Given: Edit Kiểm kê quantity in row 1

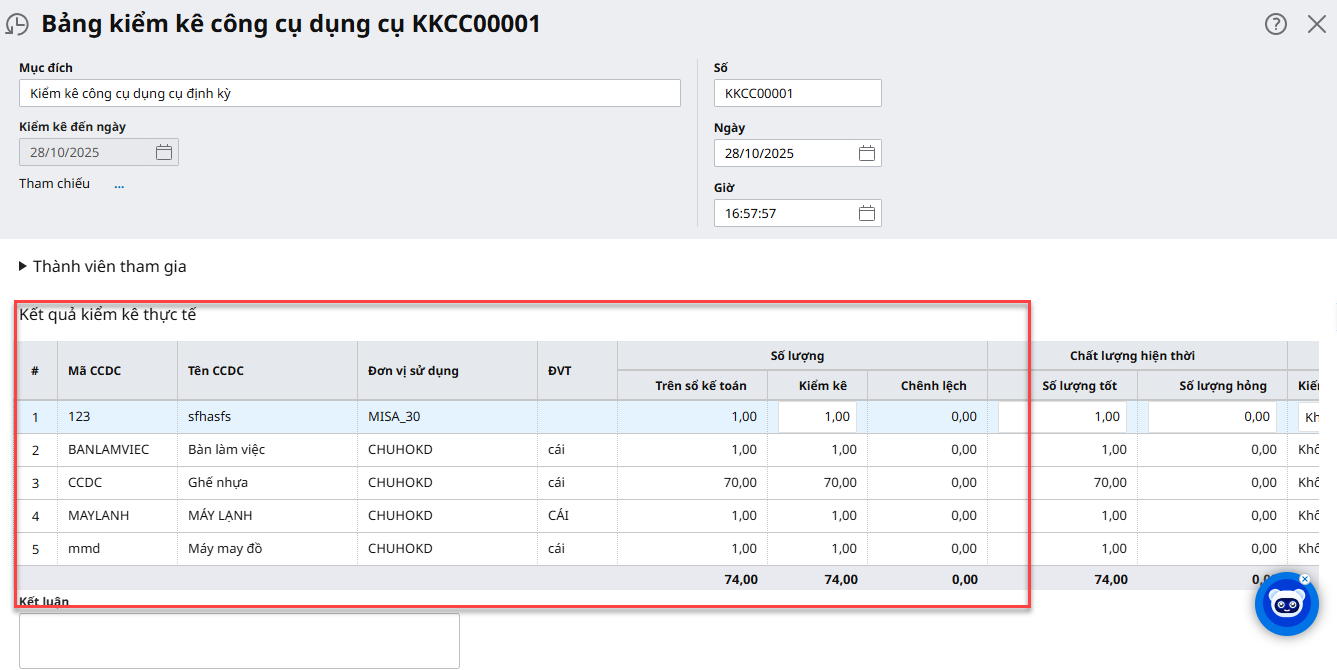Looking at the screenshot, I should [x=817, y=417].
